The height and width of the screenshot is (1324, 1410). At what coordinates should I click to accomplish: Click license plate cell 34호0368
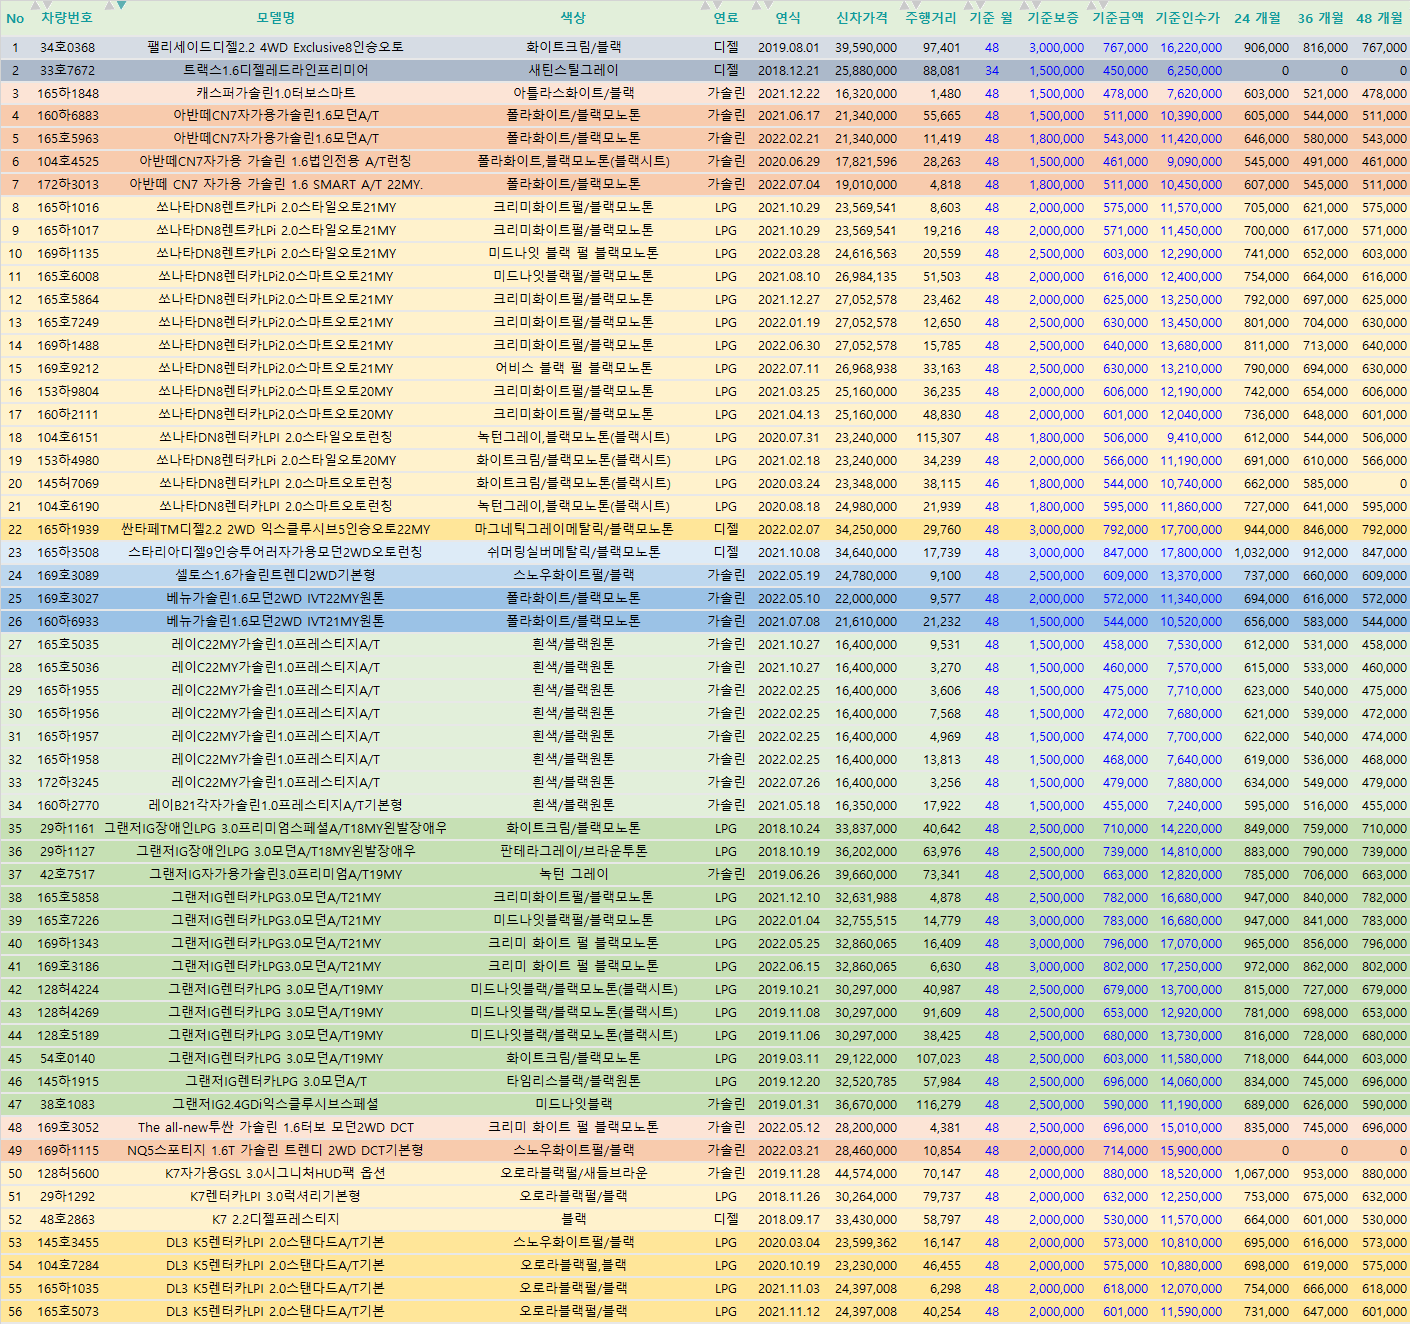67,47
